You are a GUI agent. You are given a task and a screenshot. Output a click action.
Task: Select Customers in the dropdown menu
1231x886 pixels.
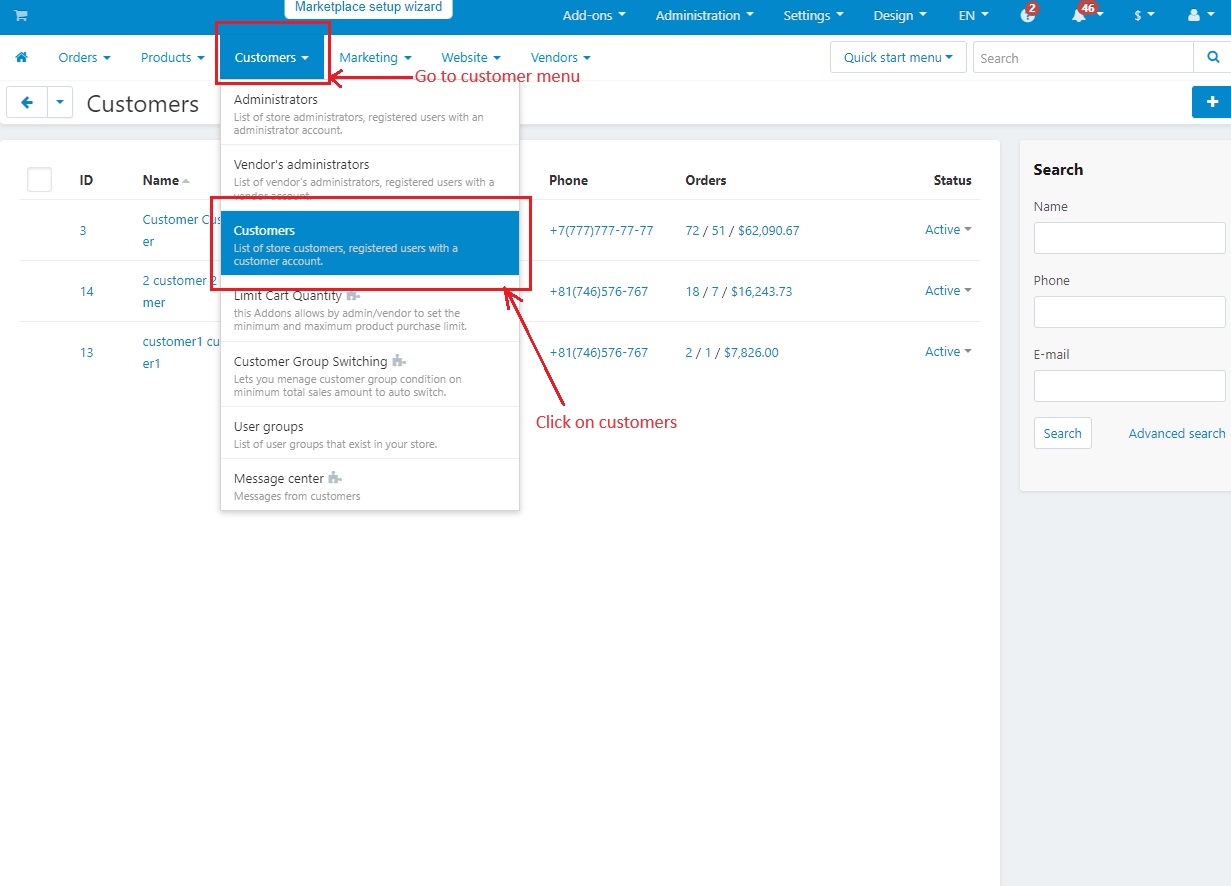pos(370,243)
